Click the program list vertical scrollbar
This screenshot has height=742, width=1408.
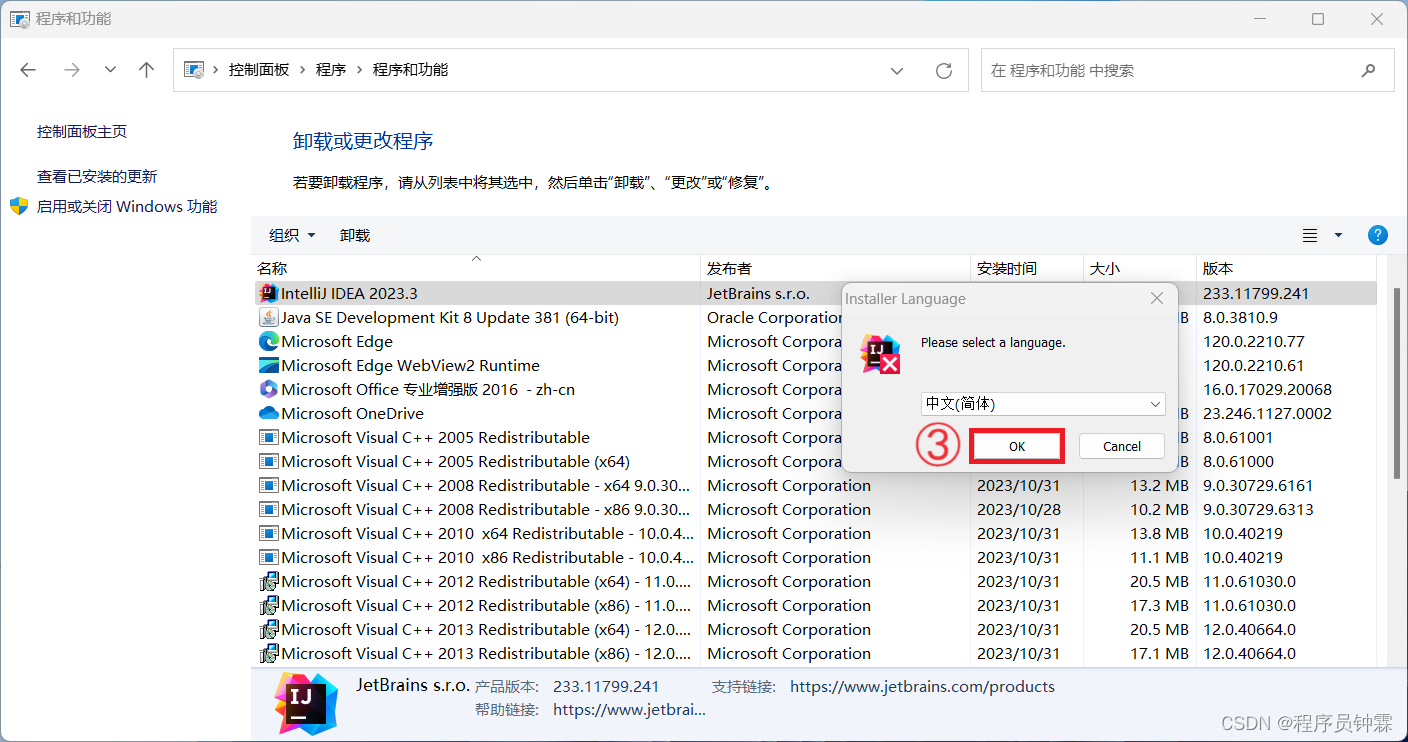point(1395,385)
